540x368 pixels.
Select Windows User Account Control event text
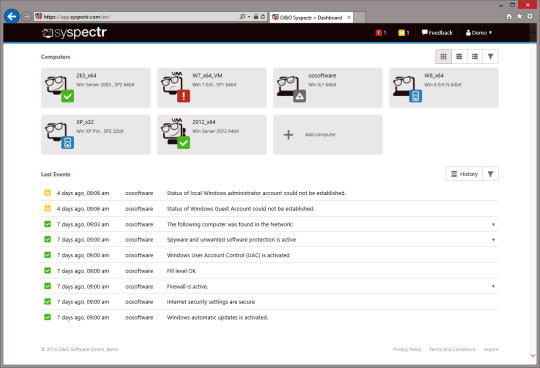coord(228,255)
